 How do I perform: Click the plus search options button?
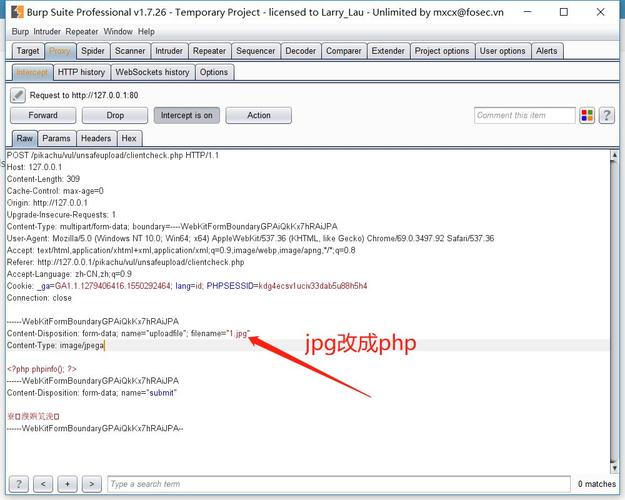coord(67,484)
